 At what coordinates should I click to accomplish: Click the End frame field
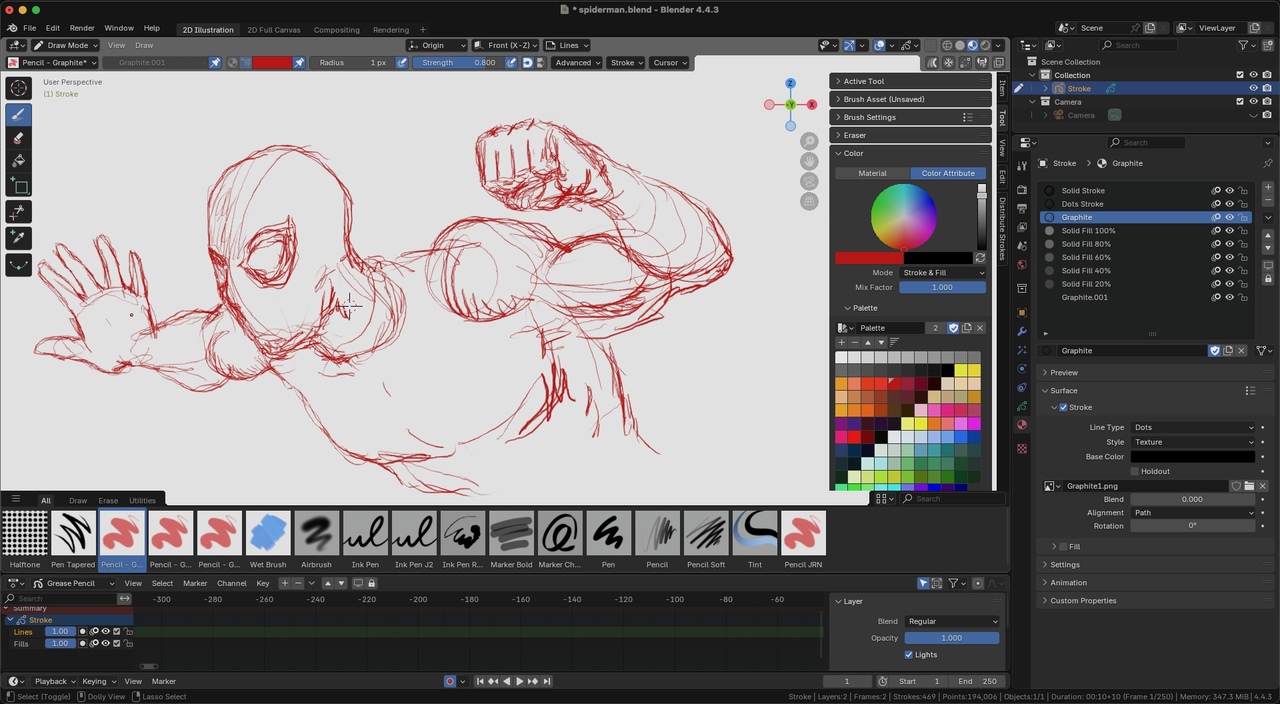(978, 681)
